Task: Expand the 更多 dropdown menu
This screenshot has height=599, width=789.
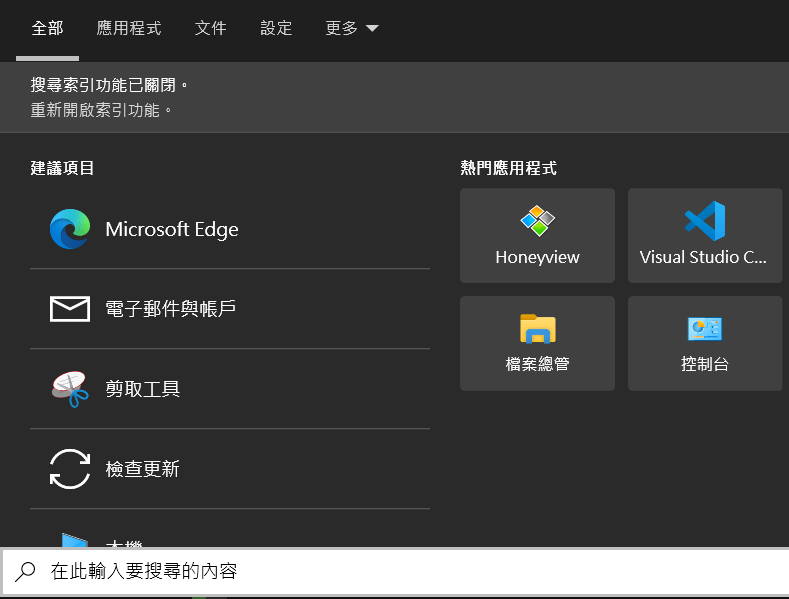Action: (352, 28)
